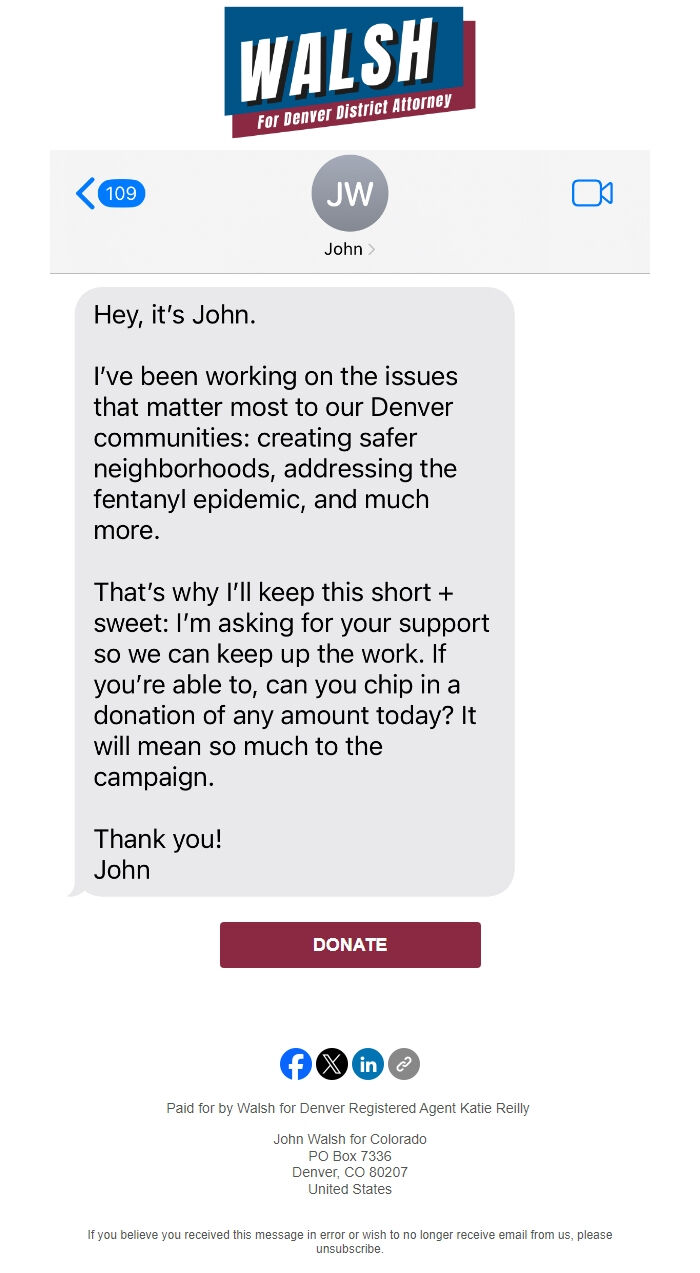Click the 109 unread messages badge
Image resolution: width=700 pixels, height=1273 pixels.
click(120, 193)
